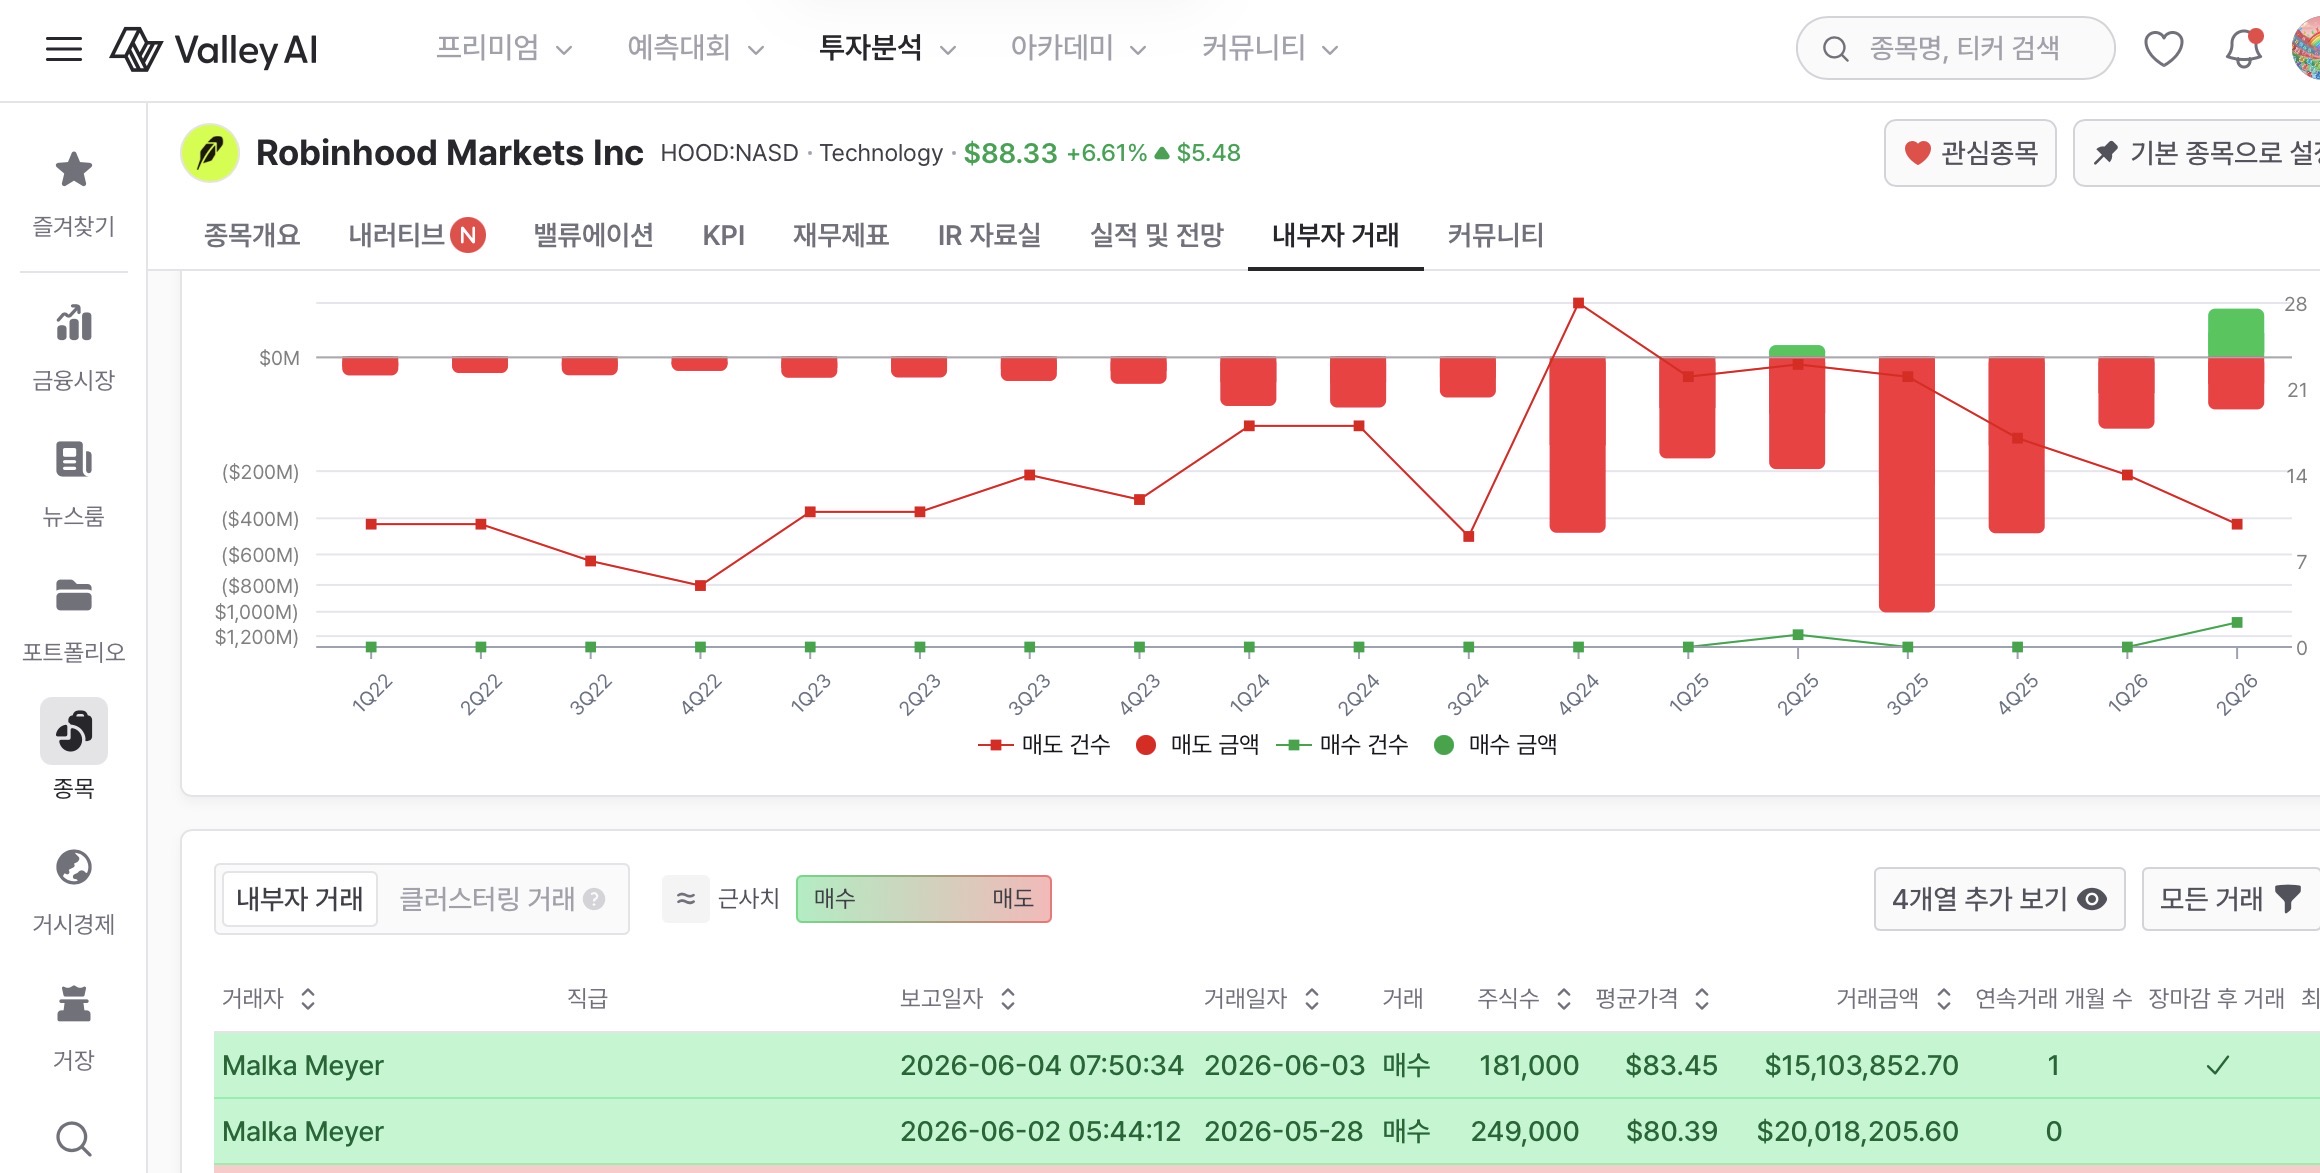The width and height of the screenshot is (2320, 1173).
Task: Open the 내러티브 tab
Action: point(397,235)
